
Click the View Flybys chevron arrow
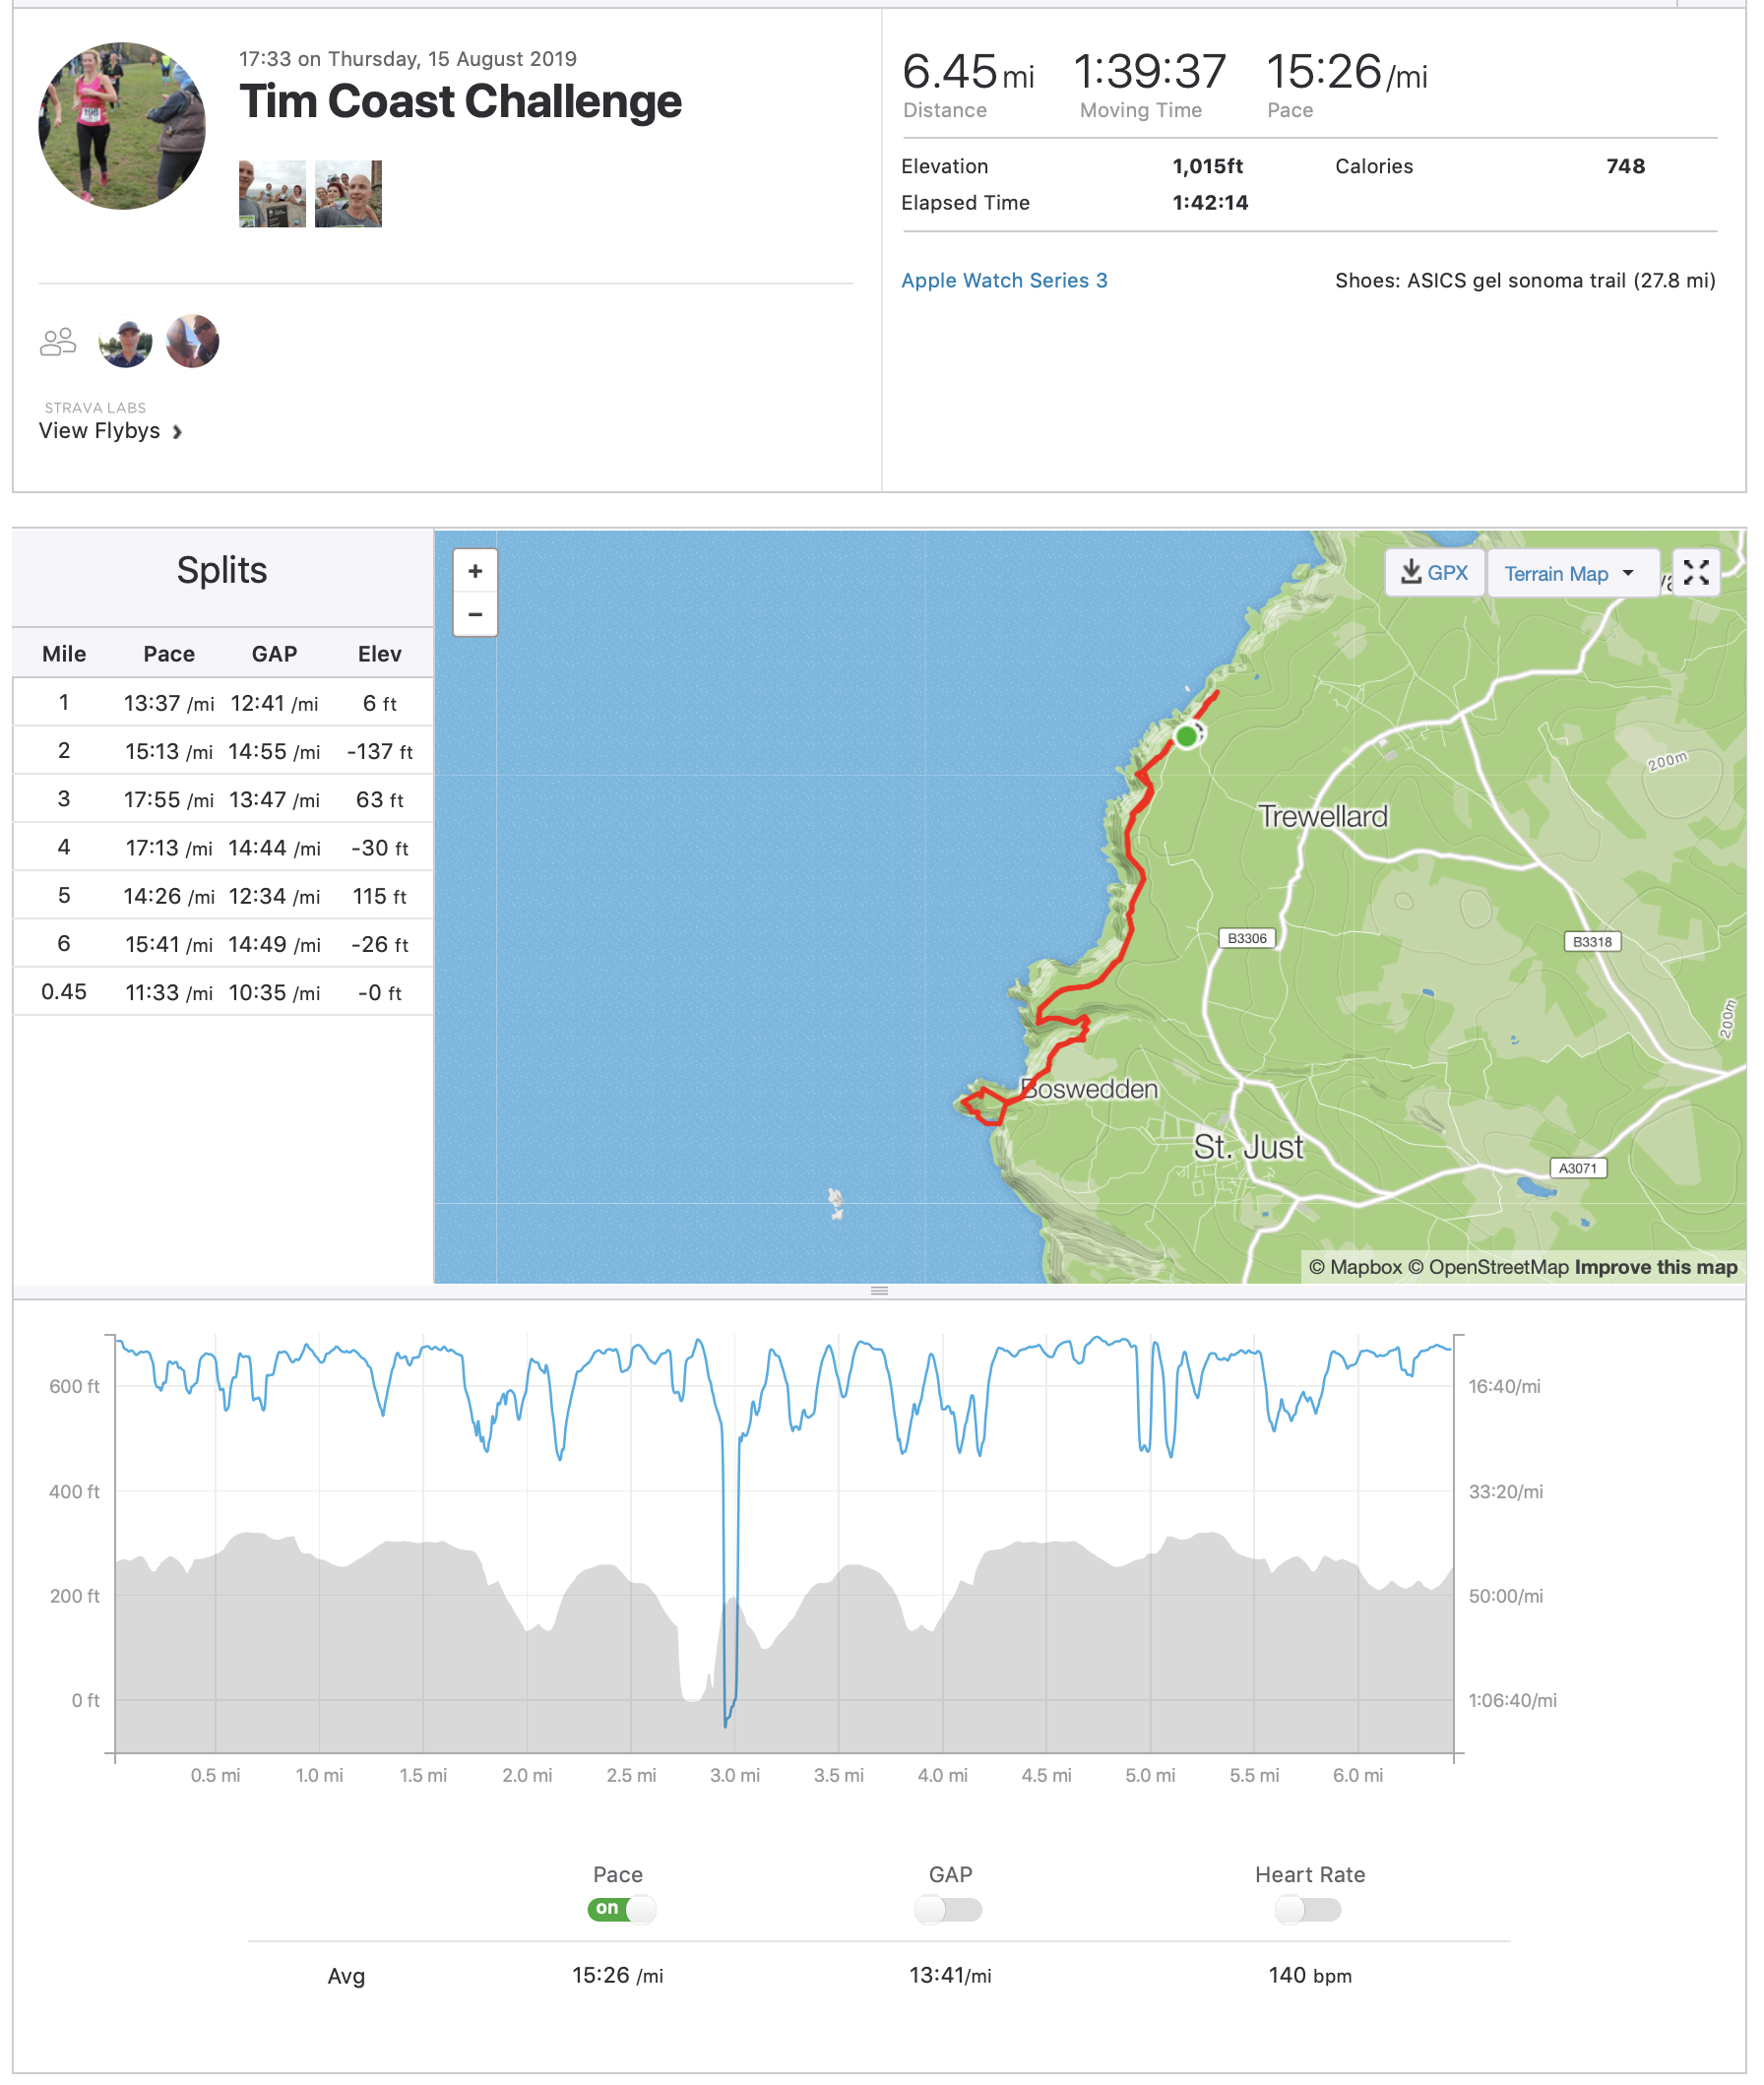click(x=177, y=432)
